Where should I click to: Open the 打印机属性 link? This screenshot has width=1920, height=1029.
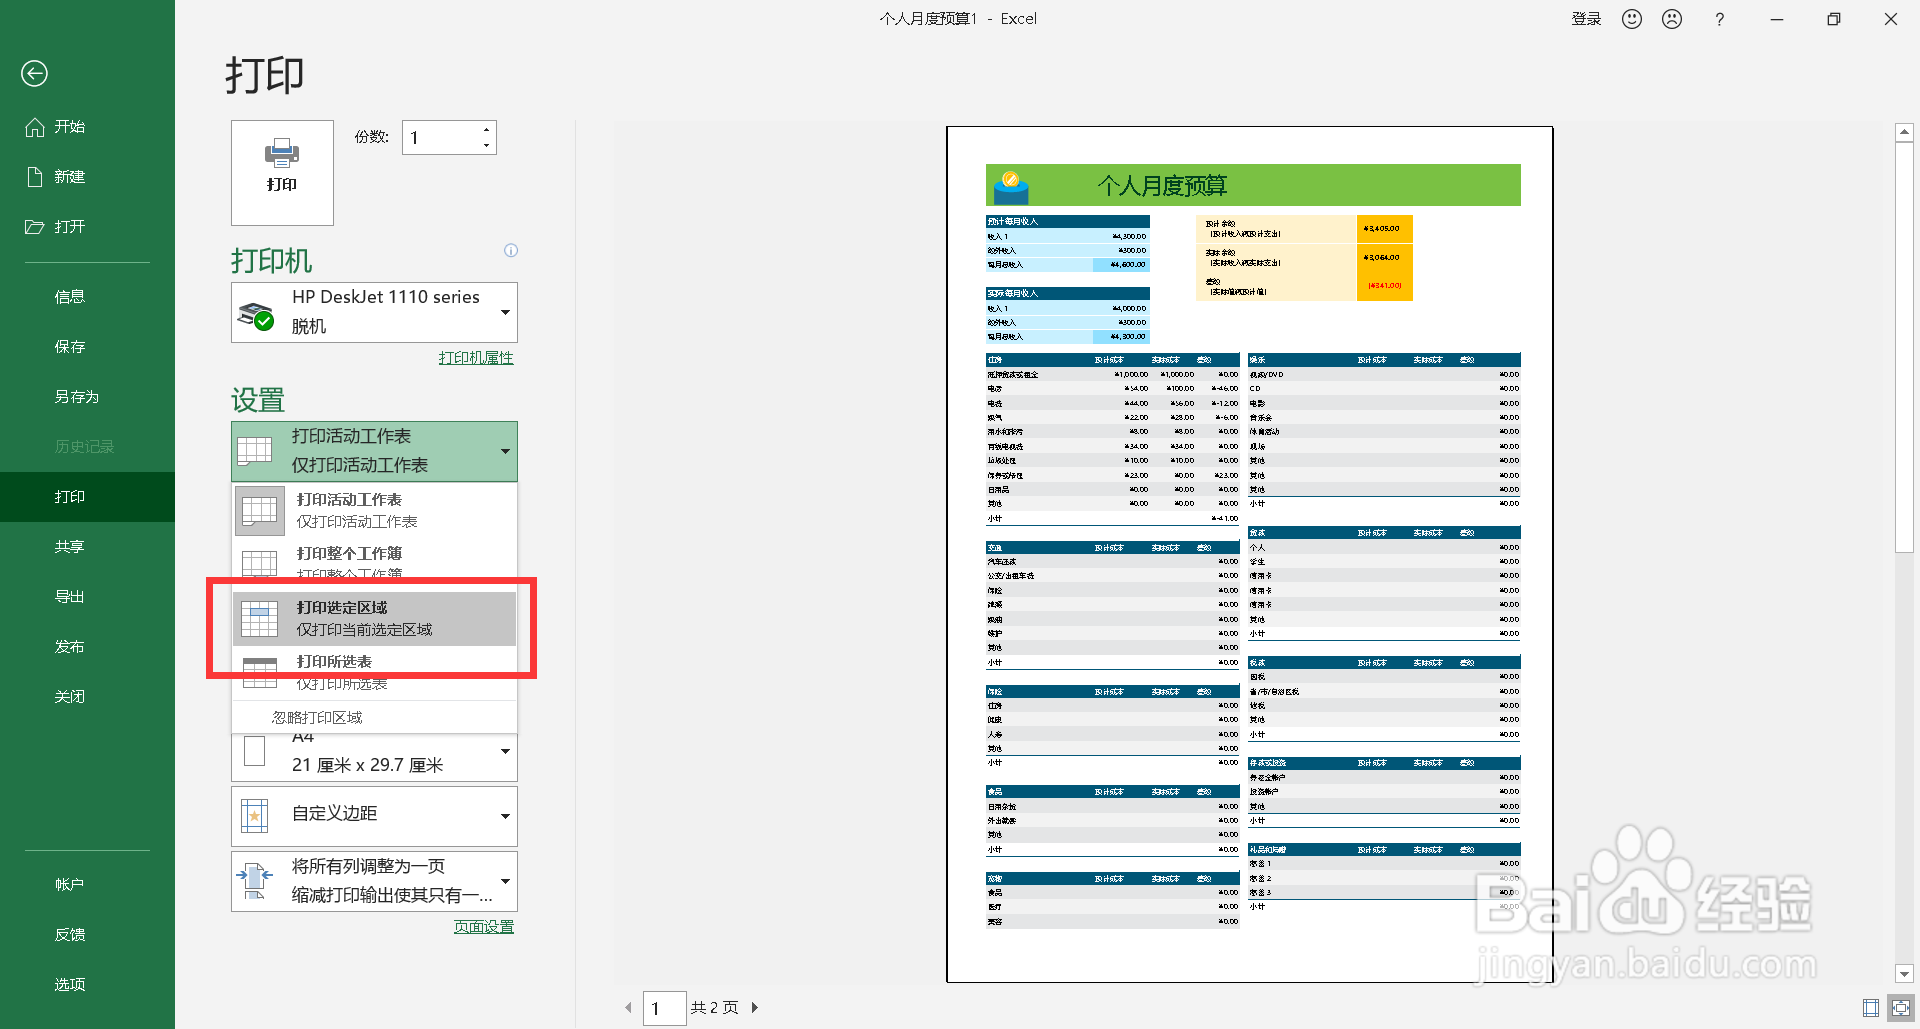point(476,358)
